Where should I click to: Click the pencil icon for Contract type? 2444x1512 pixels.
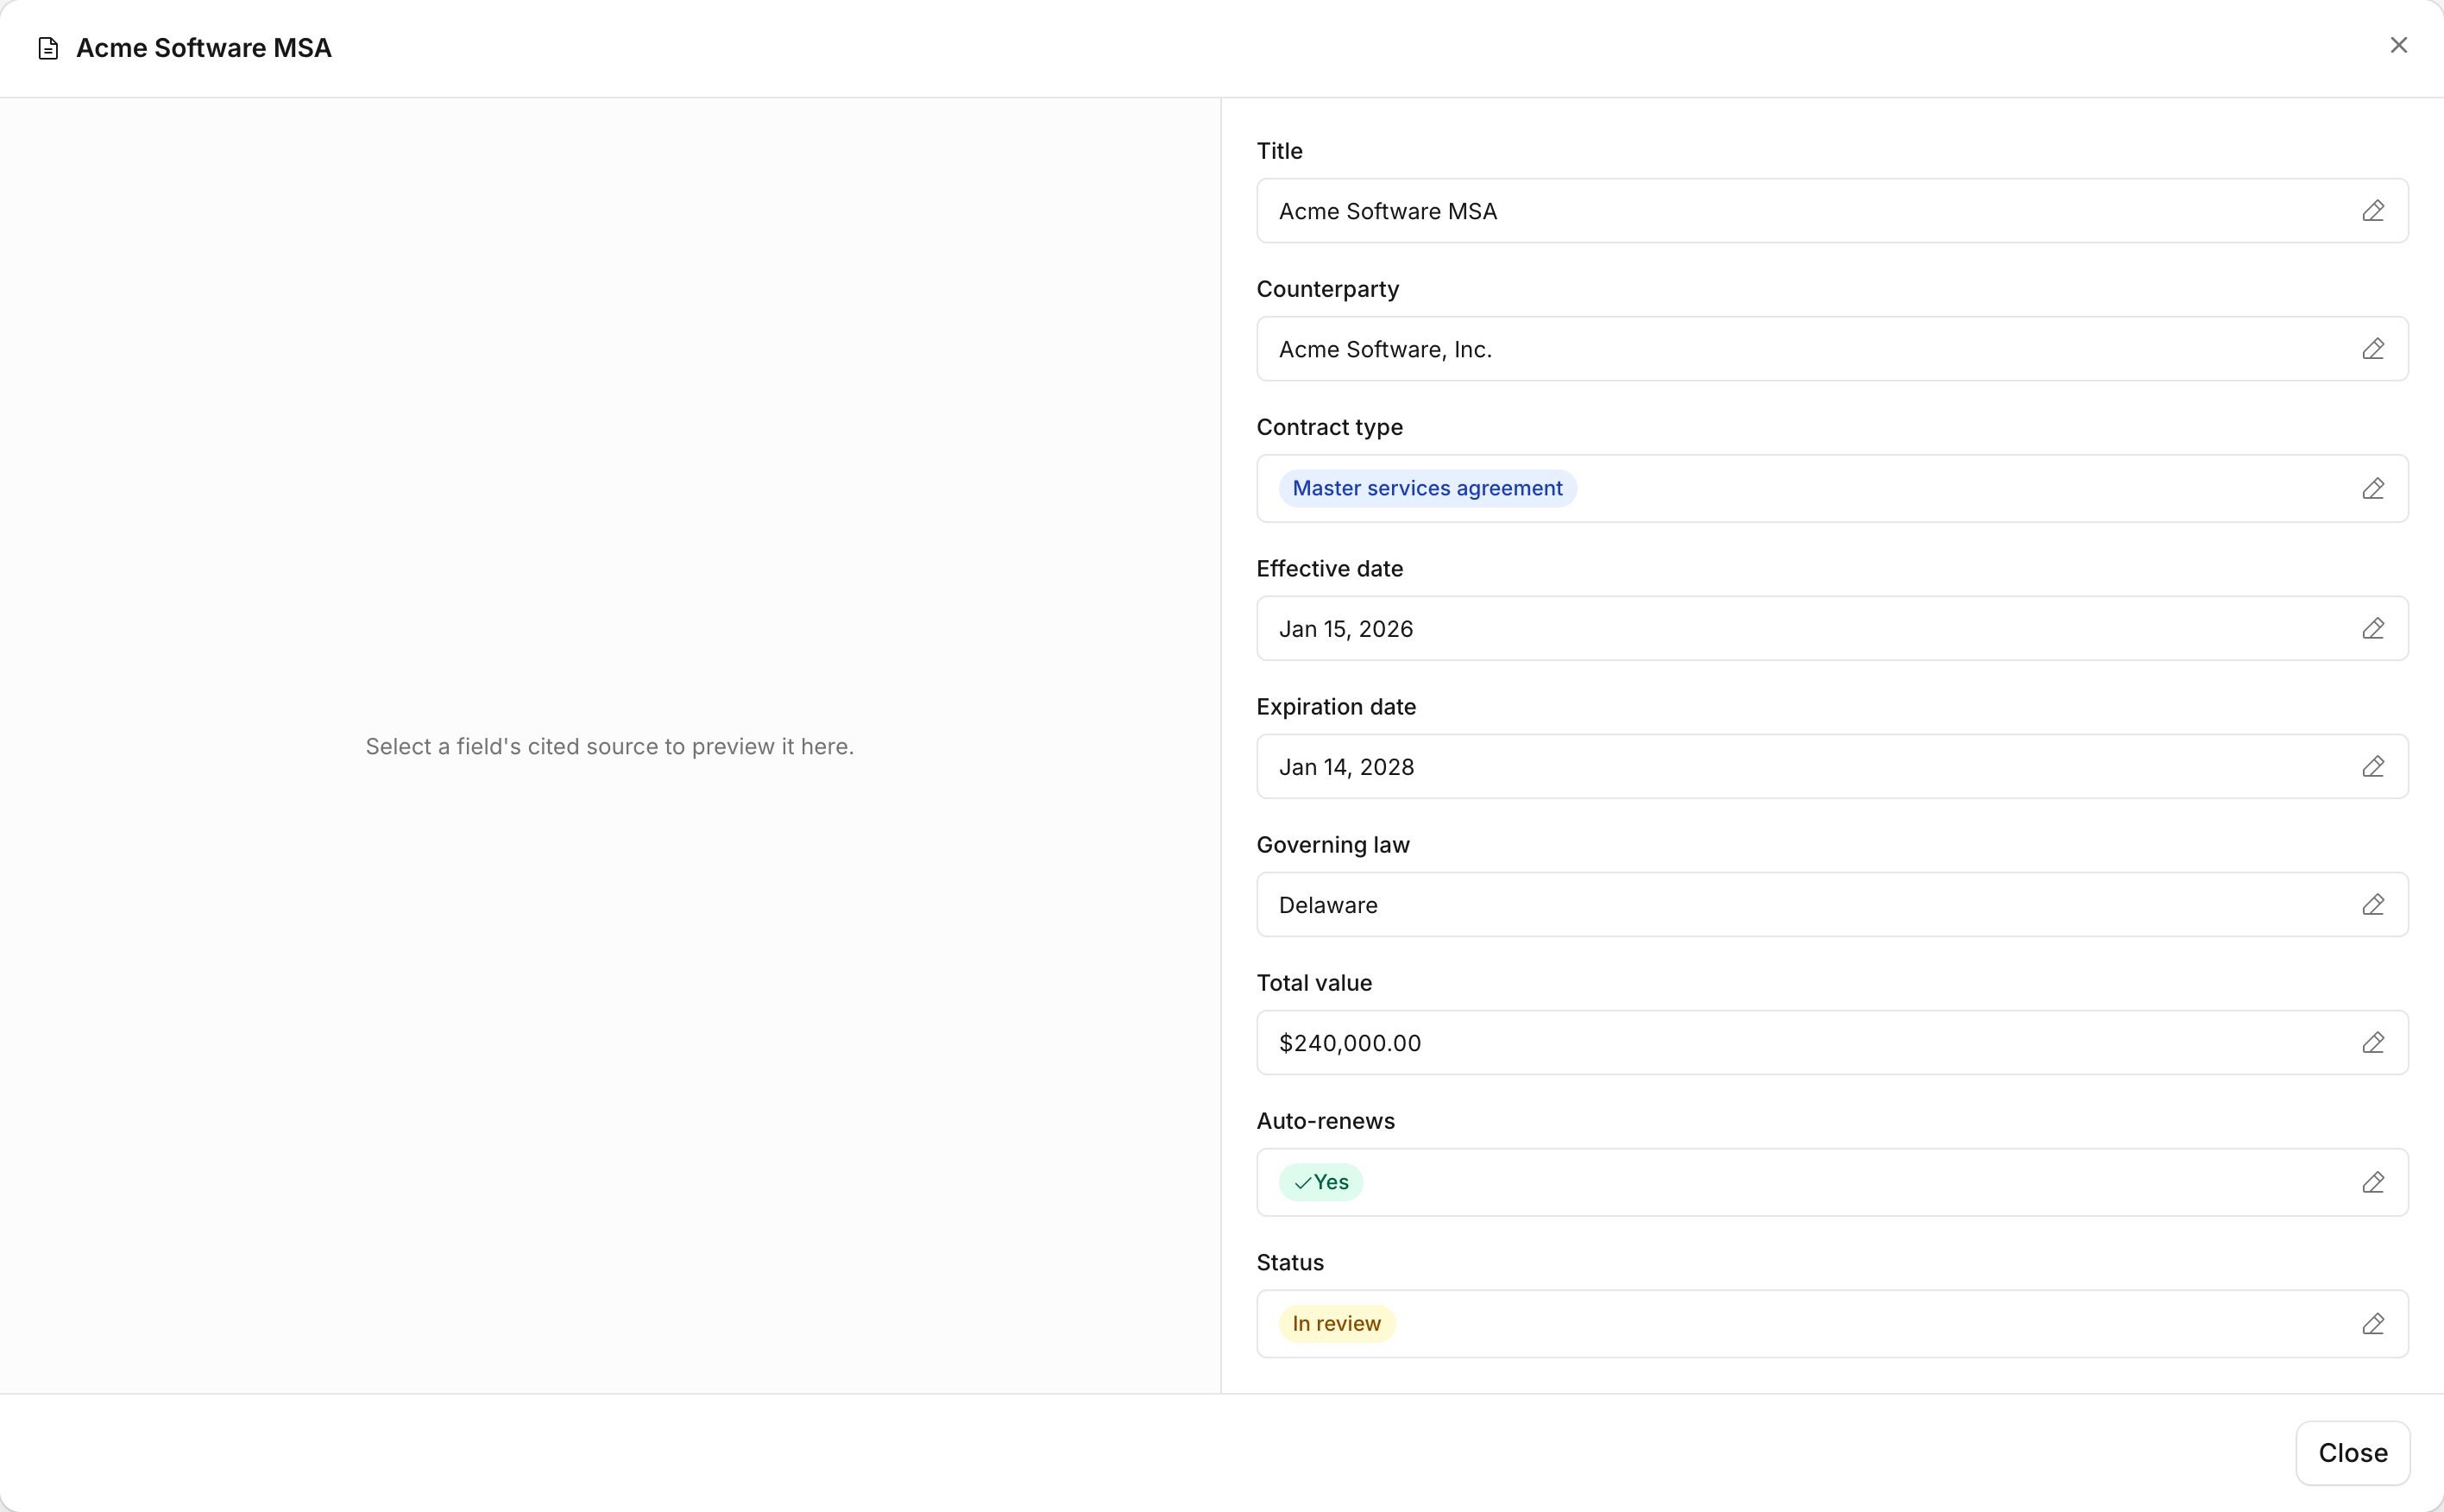click(2373, 489)
